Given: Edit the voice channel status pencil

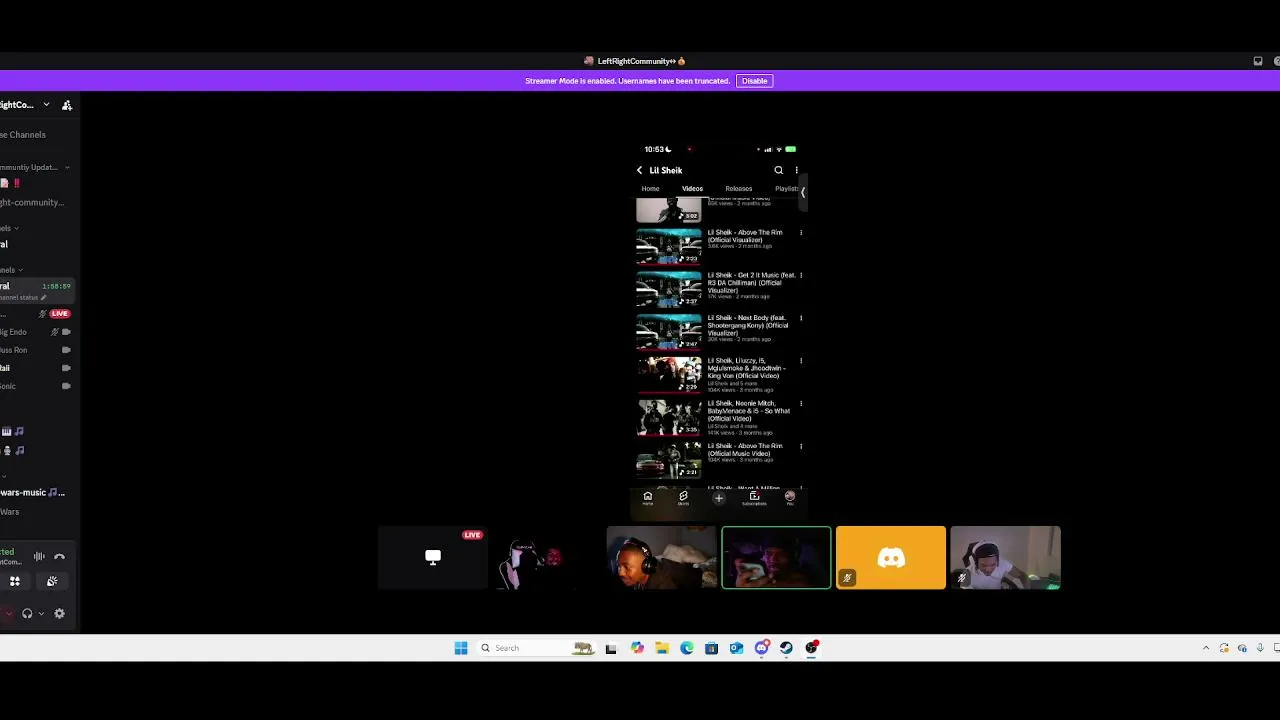Looking at the screenshot, I should click(43, 298).
